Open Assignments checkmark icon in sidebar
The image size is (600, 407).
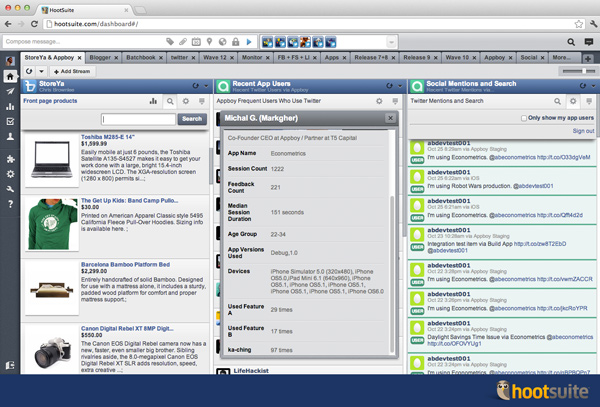click(10, 122)
